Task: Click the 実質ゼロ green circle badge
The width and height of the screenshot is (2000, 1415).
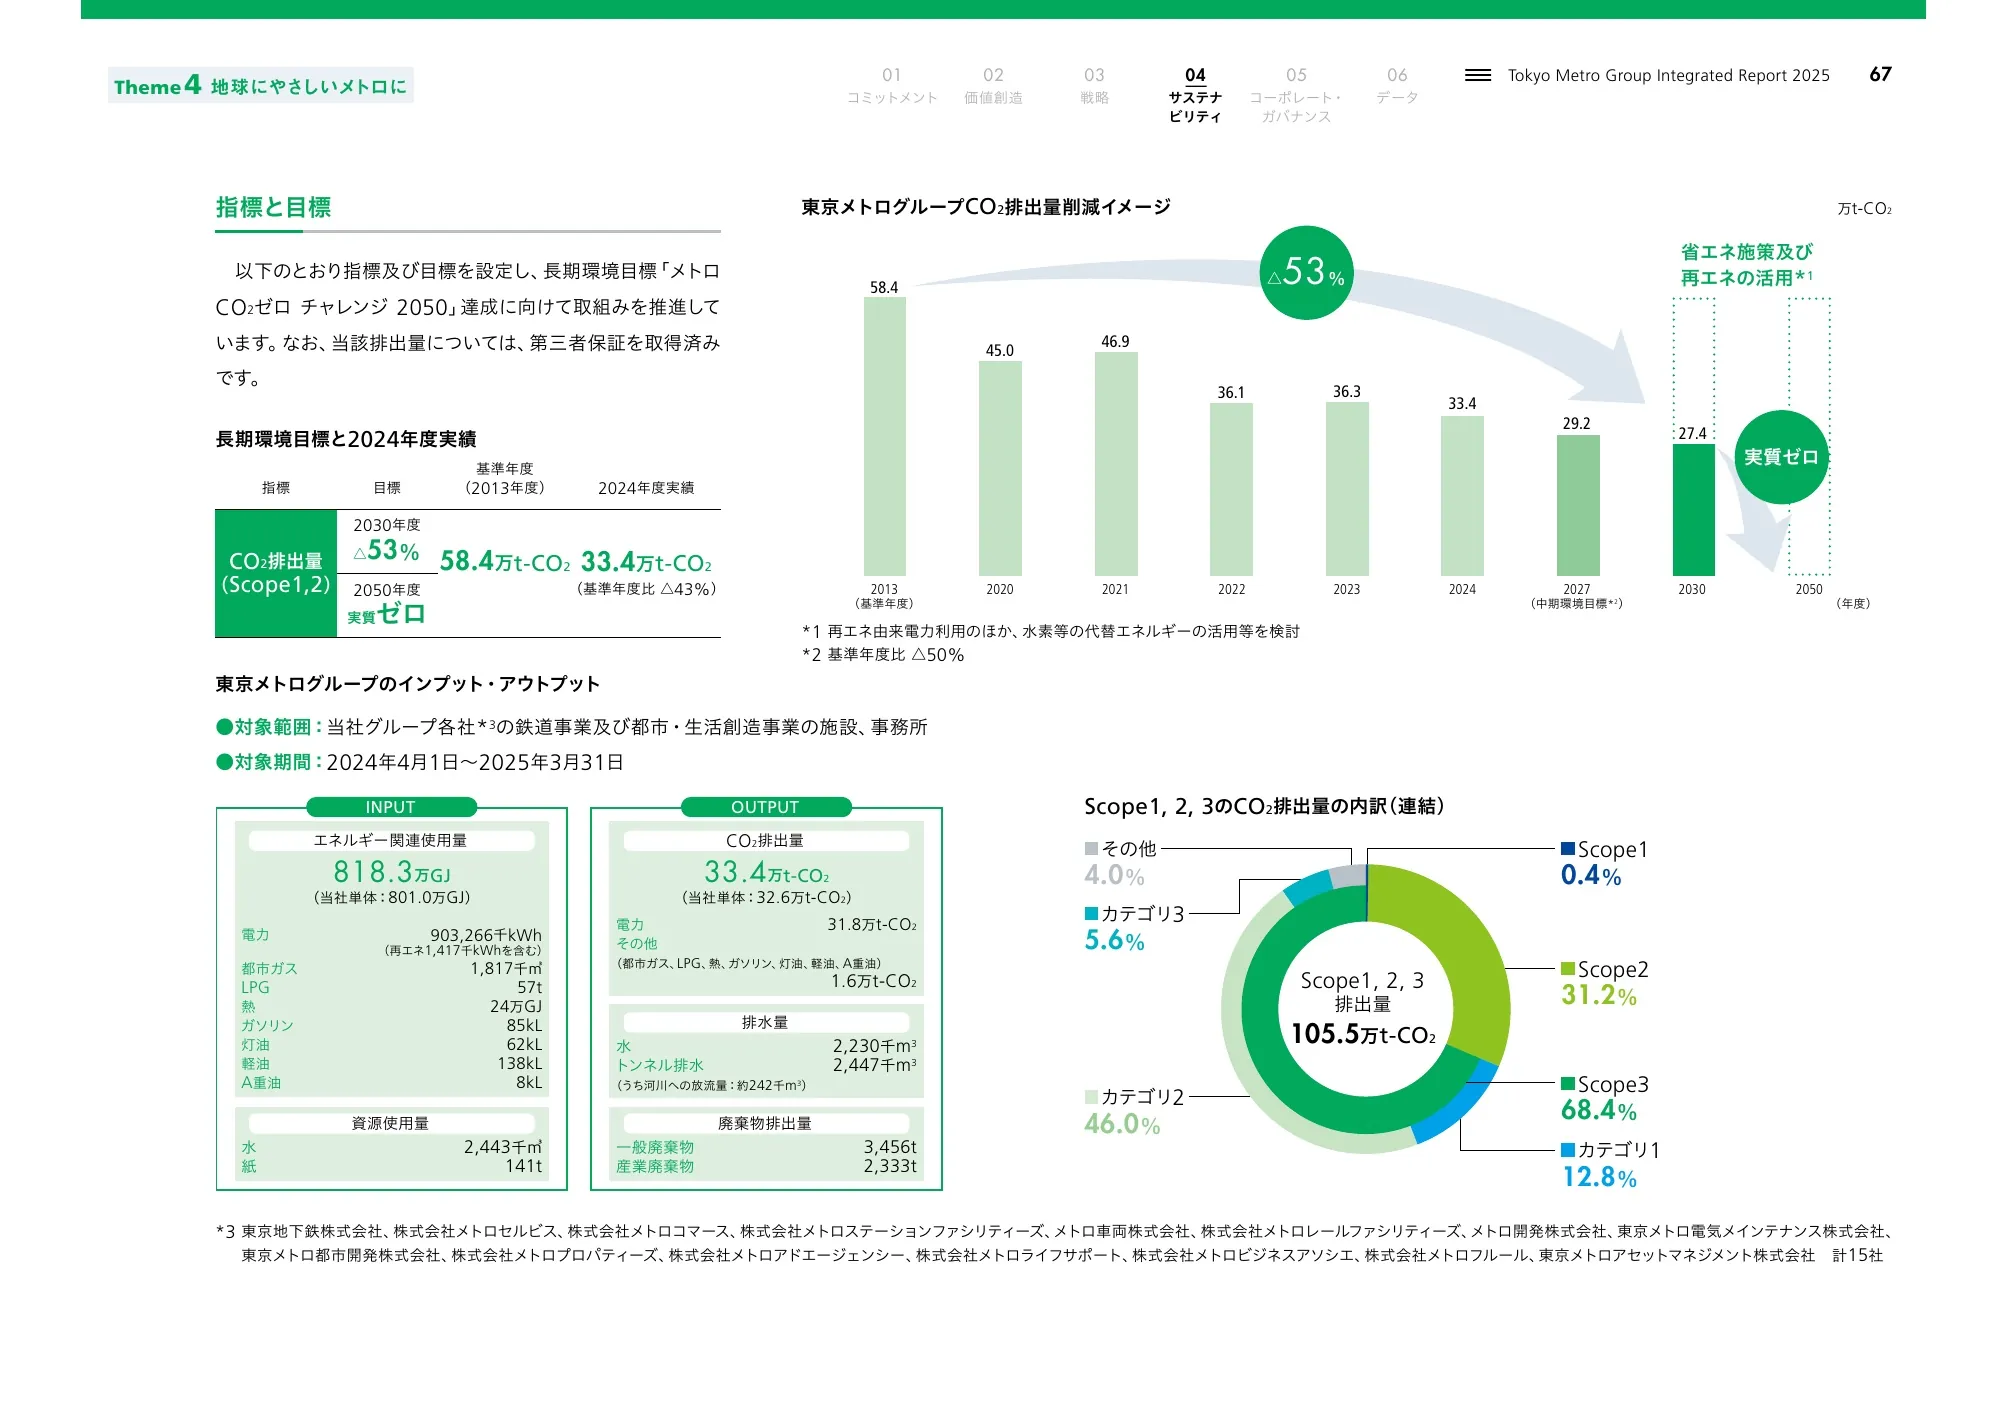Action: 1781,457
